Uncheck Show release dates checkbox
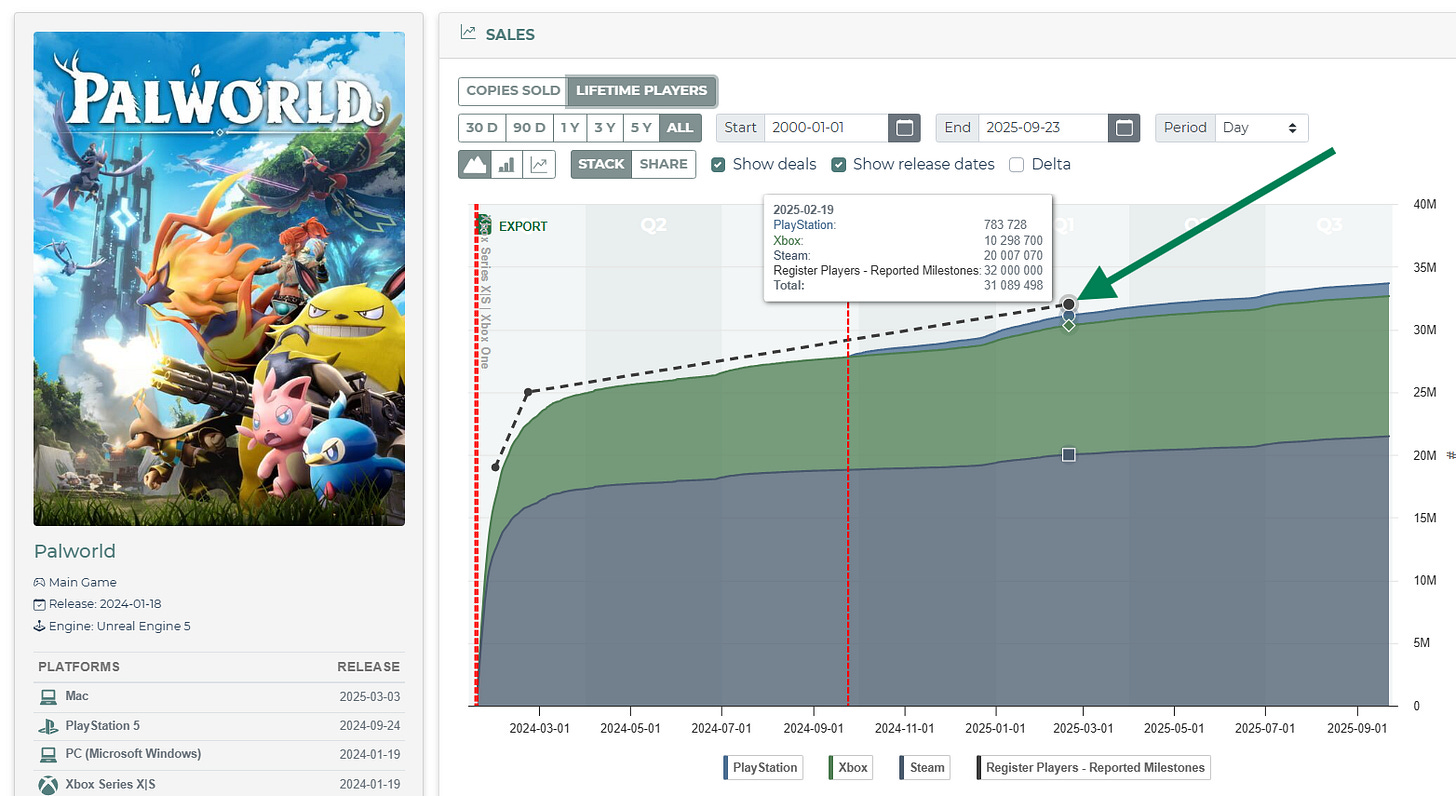Image resolution: width=1456 pixels, height=796 pixels. tap(839, 164)
